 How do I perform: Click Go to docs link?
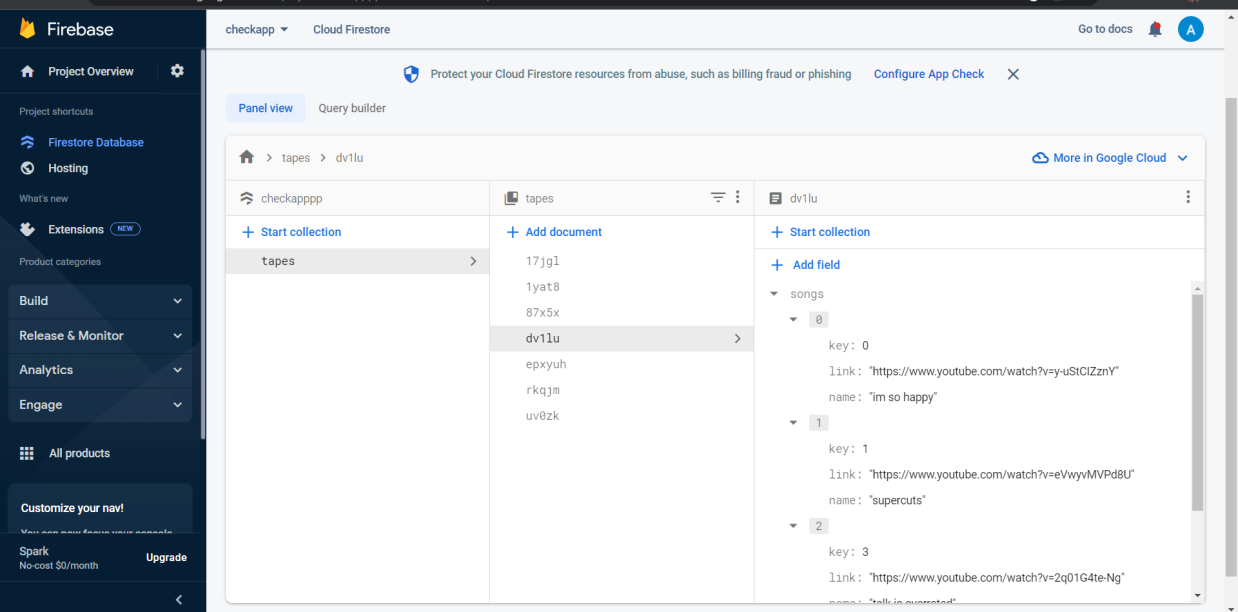(x=1105, y=29)
